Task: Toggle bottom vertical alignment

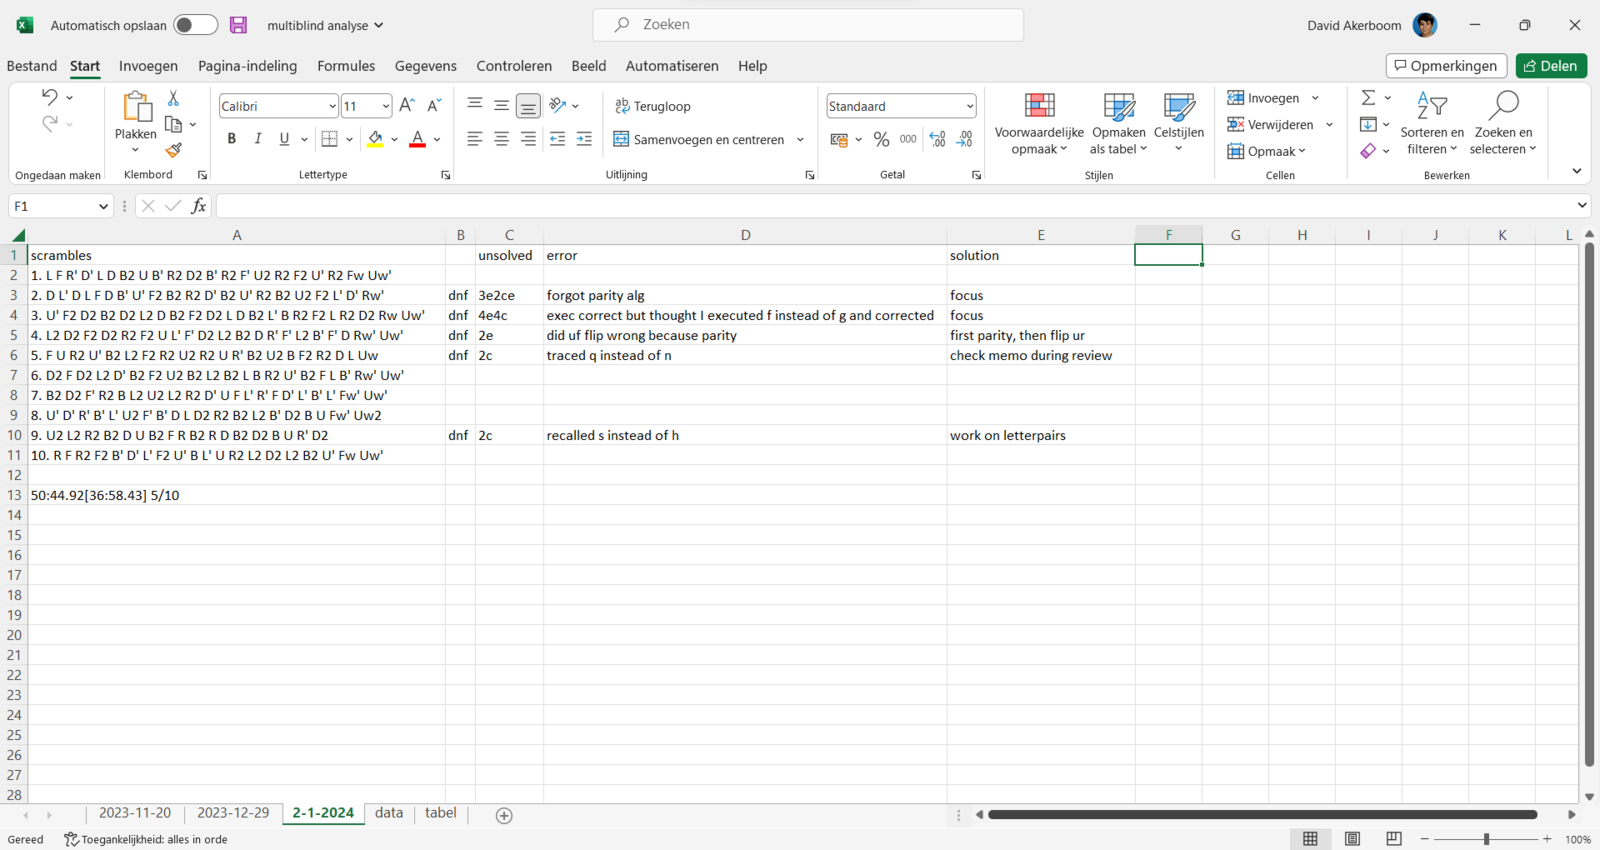Action: [528, 105]
